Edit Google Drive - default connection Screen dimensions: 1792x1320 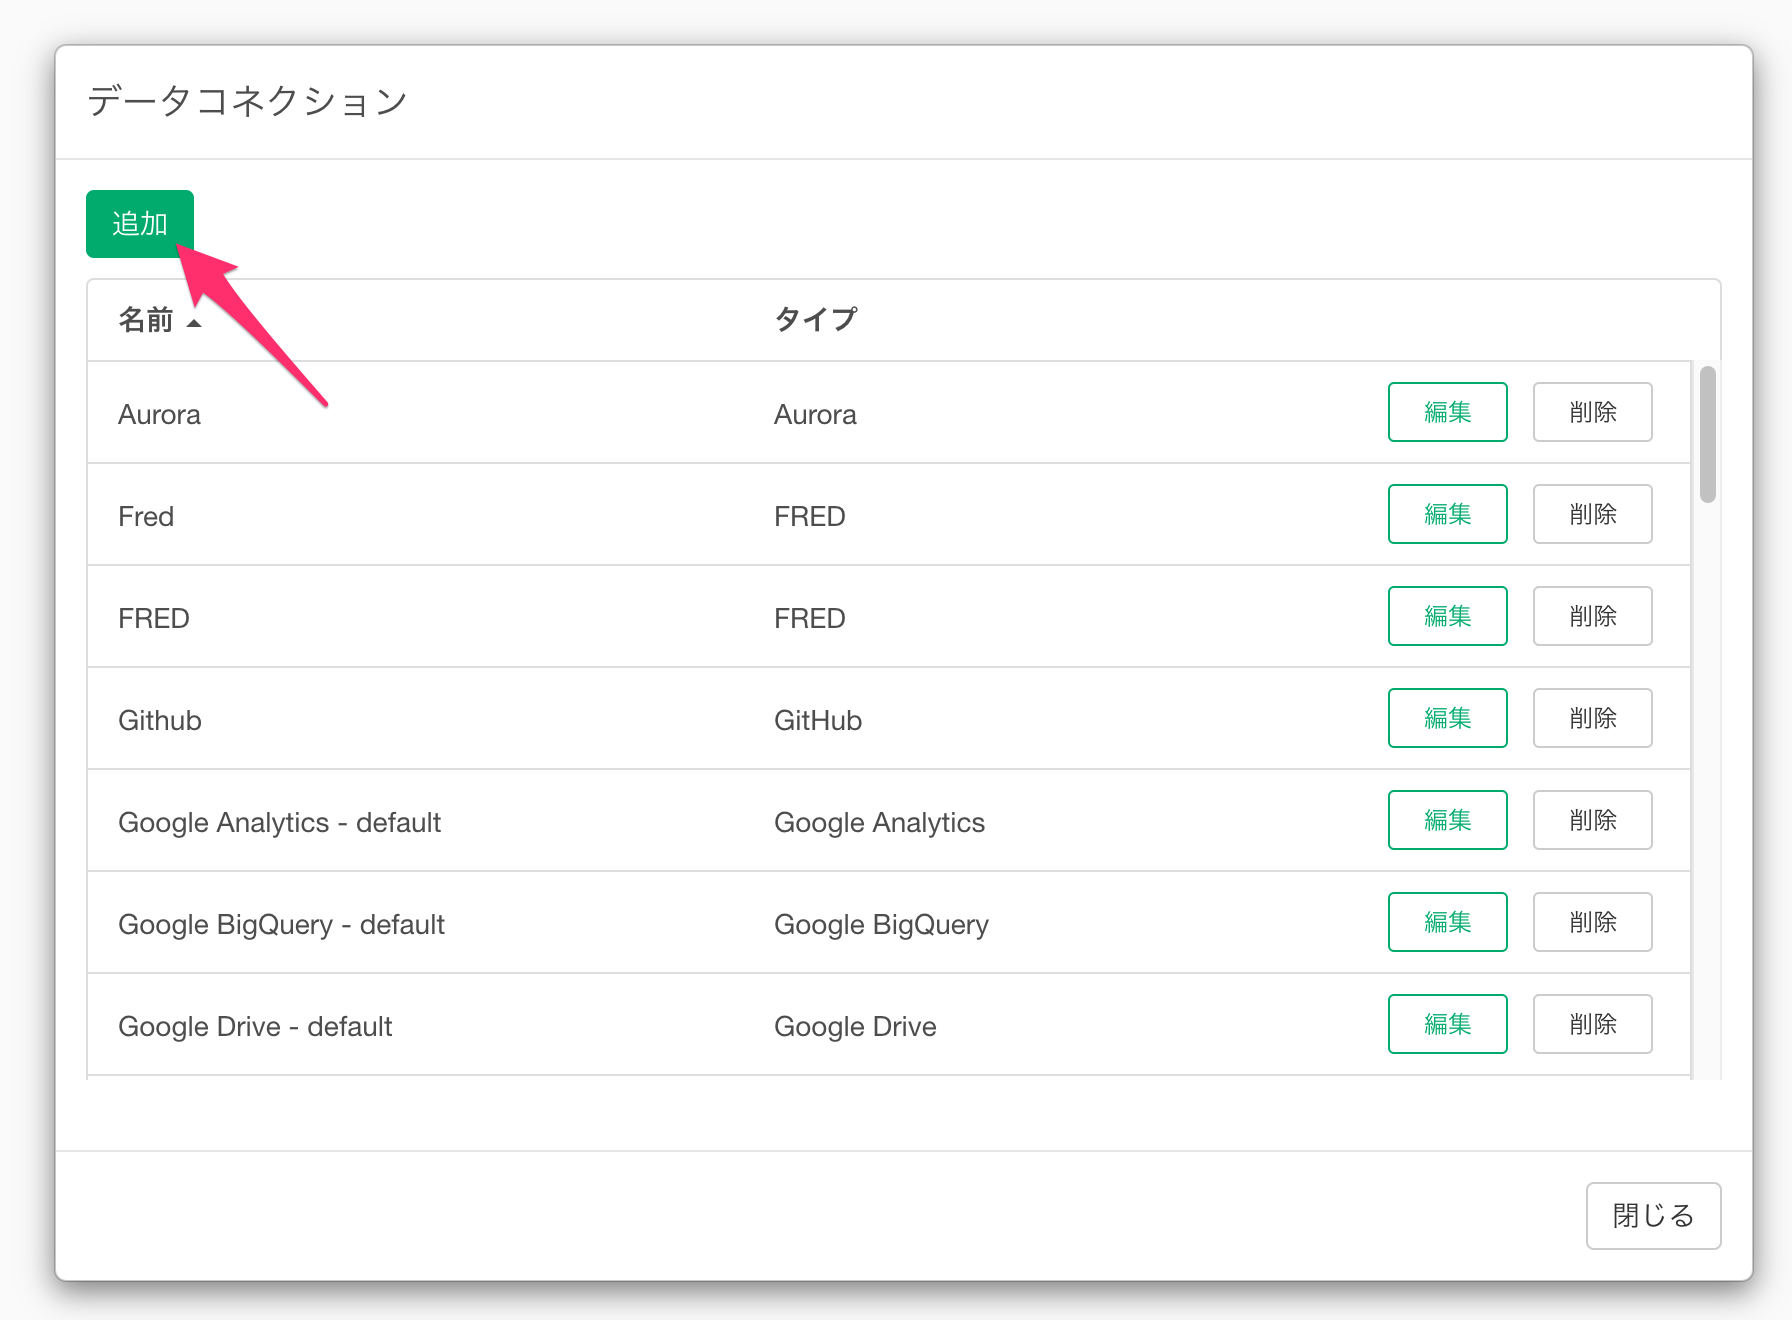pyautogui.click(x=1447, y=1024)
